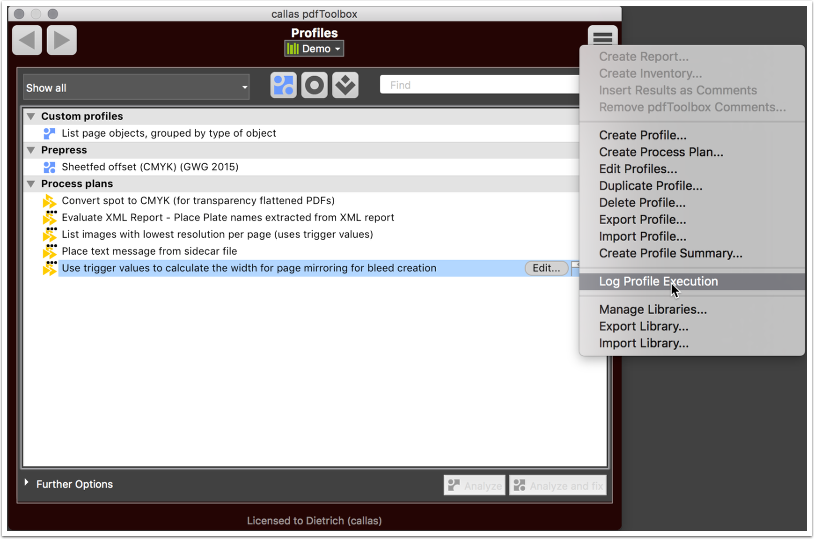
Task: Choose Delete Profile... from the menu
Action: click(642, 203)
